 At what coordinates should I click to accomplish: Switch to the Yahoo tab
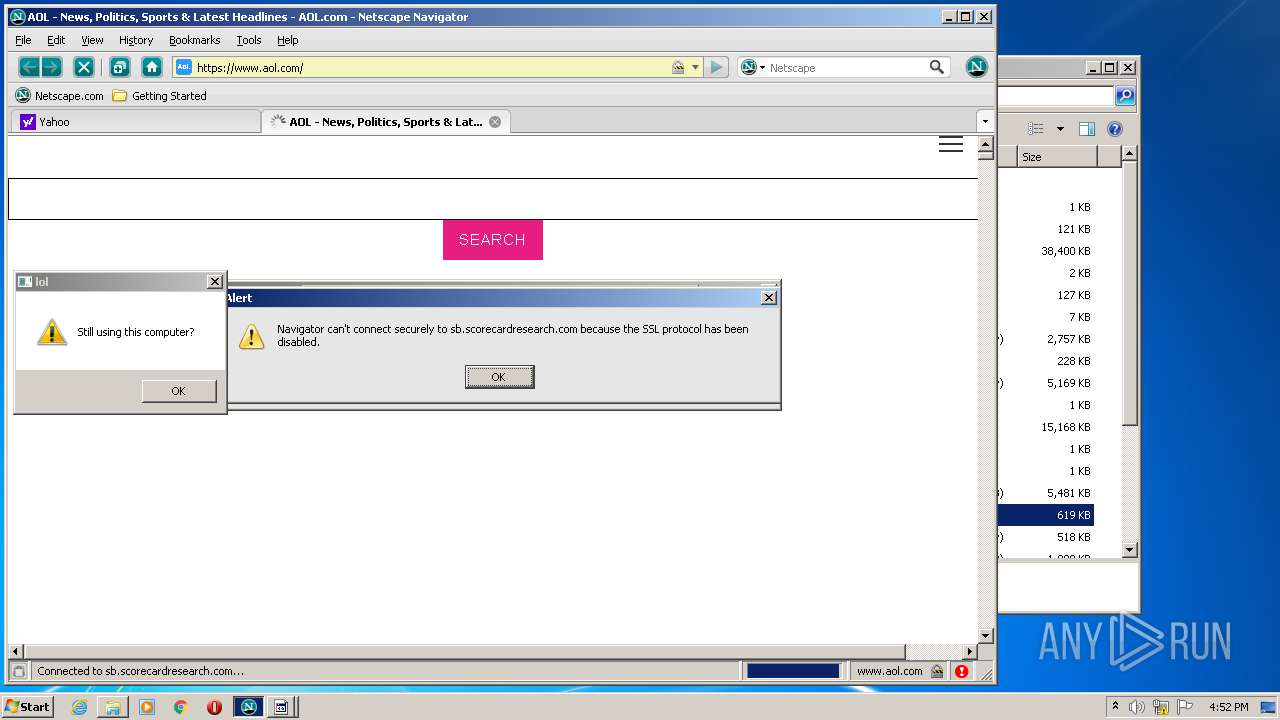136,122
